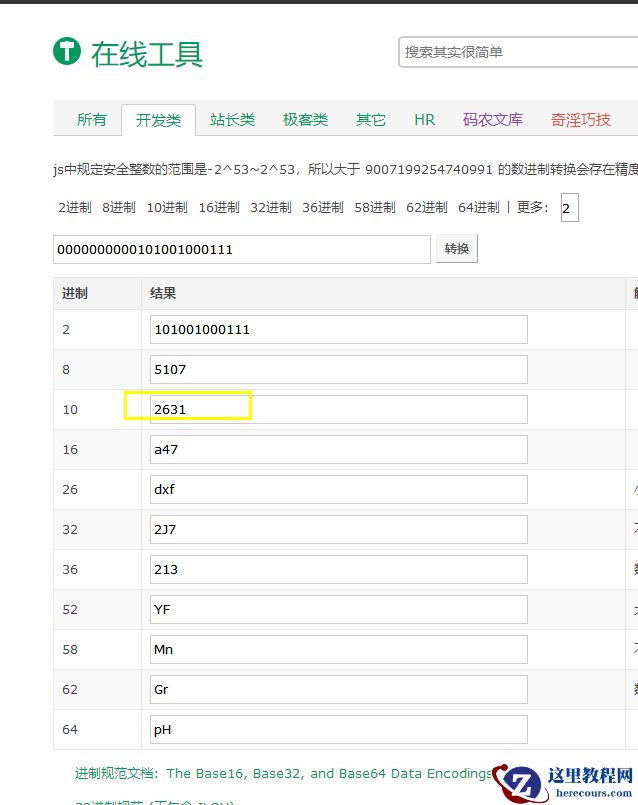Select the base 16 result a47

pos(339,449)
